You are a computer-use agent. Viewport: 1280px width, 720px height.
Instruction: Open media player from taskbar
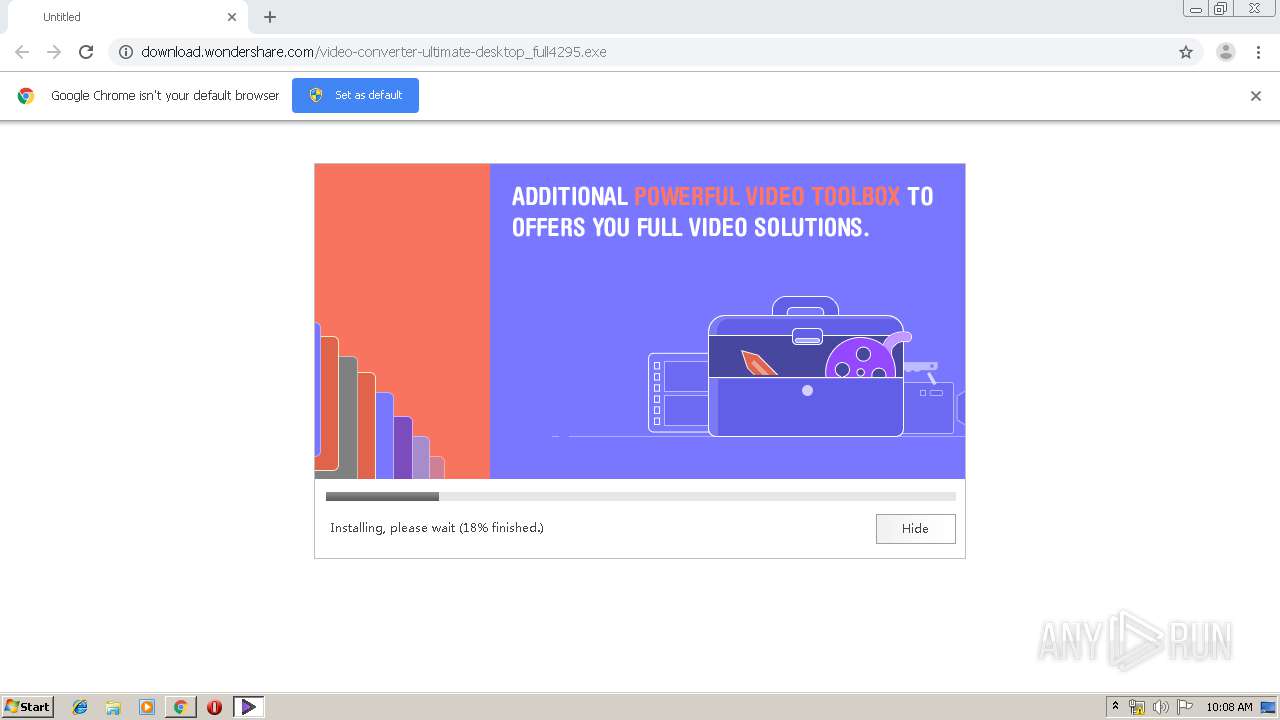click(x=147, y=707)
